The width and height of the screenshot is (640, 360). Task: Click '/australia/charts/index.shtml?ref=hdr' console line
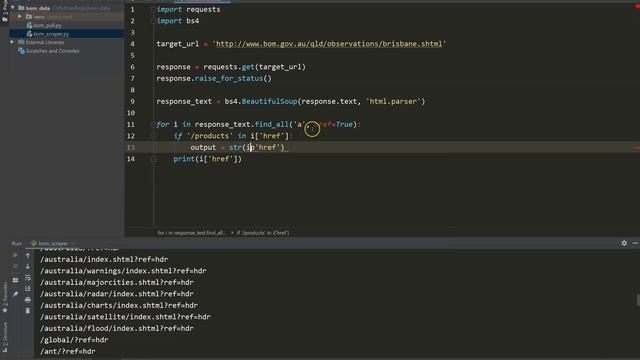click(119, 305)
